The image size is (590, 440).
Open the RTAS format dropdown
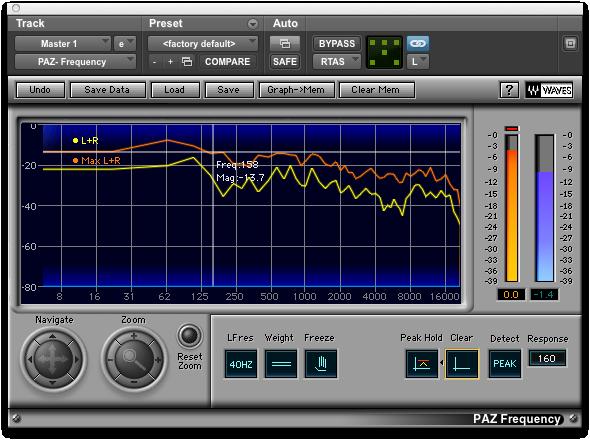tap(337, 61)
